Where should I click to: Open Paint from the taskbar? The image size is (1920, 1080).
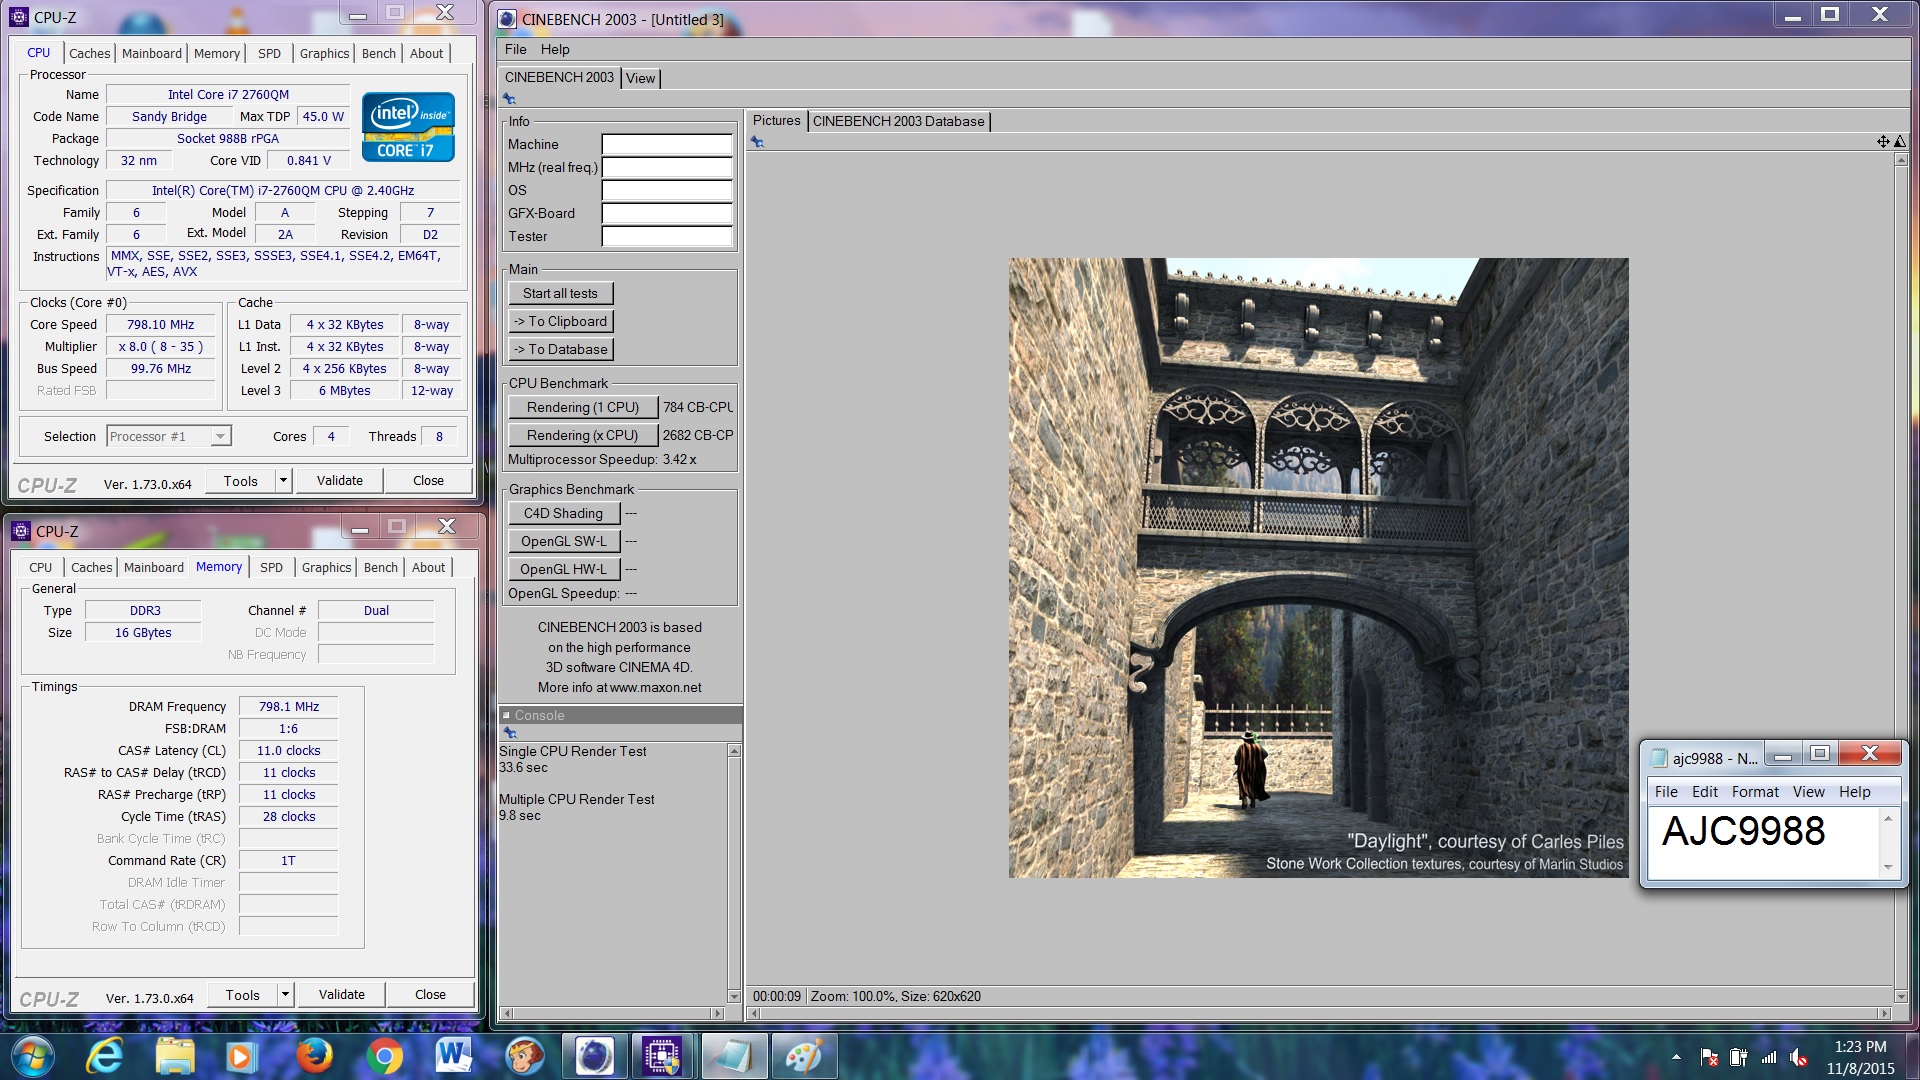click(x=804, y=1056)
